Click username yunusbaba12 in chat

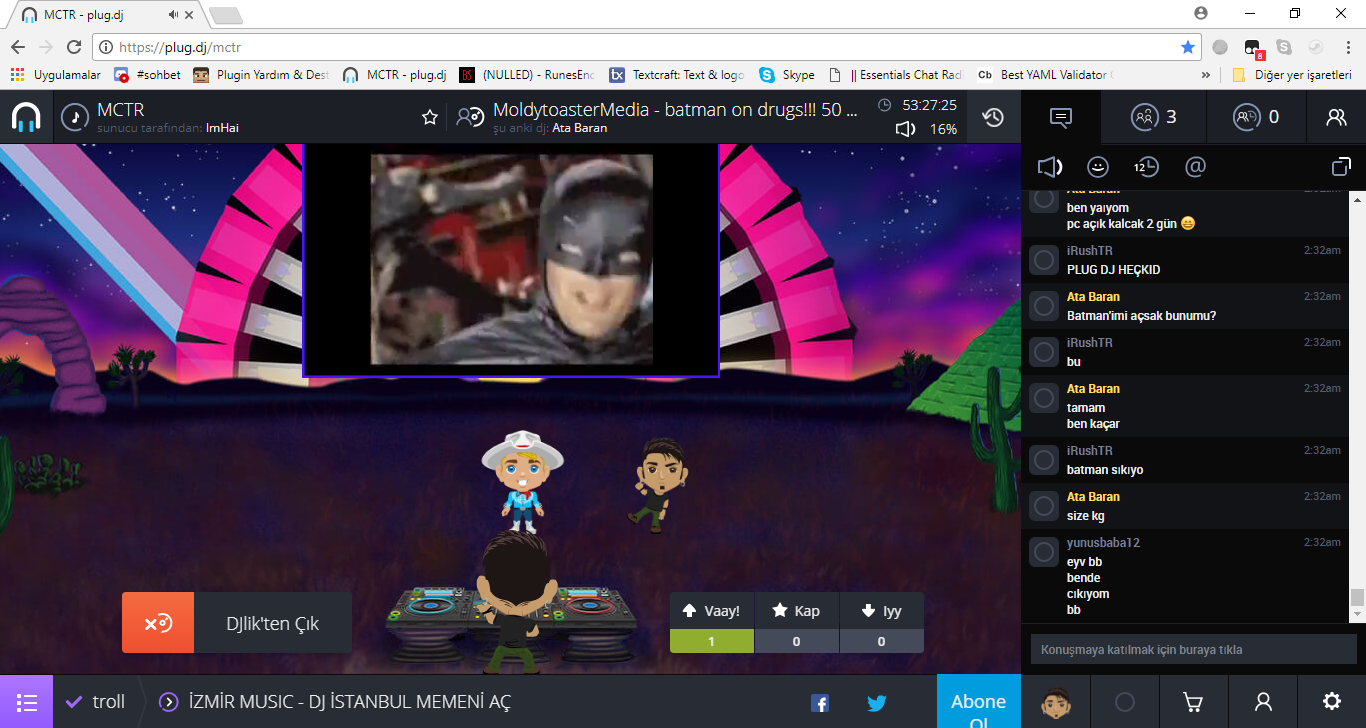click(1104, 543)
